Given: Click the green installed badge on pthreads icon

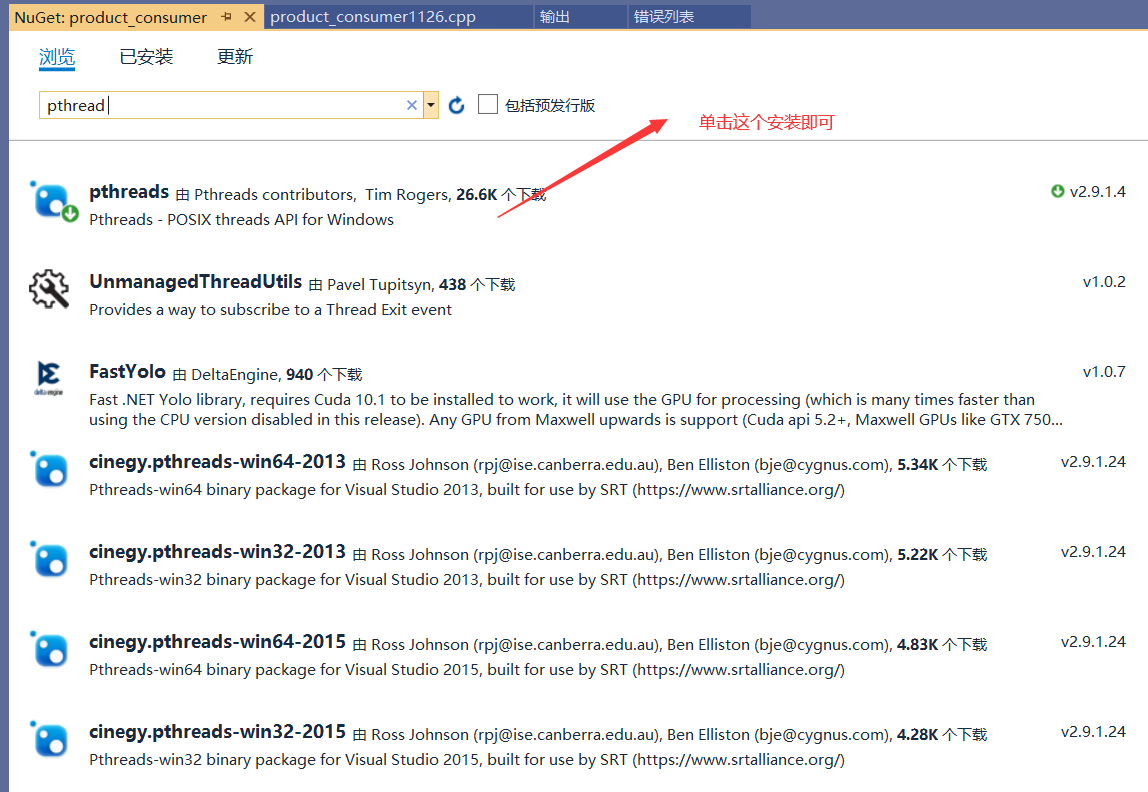Looking at the screenshot, I should click(68, 212).
